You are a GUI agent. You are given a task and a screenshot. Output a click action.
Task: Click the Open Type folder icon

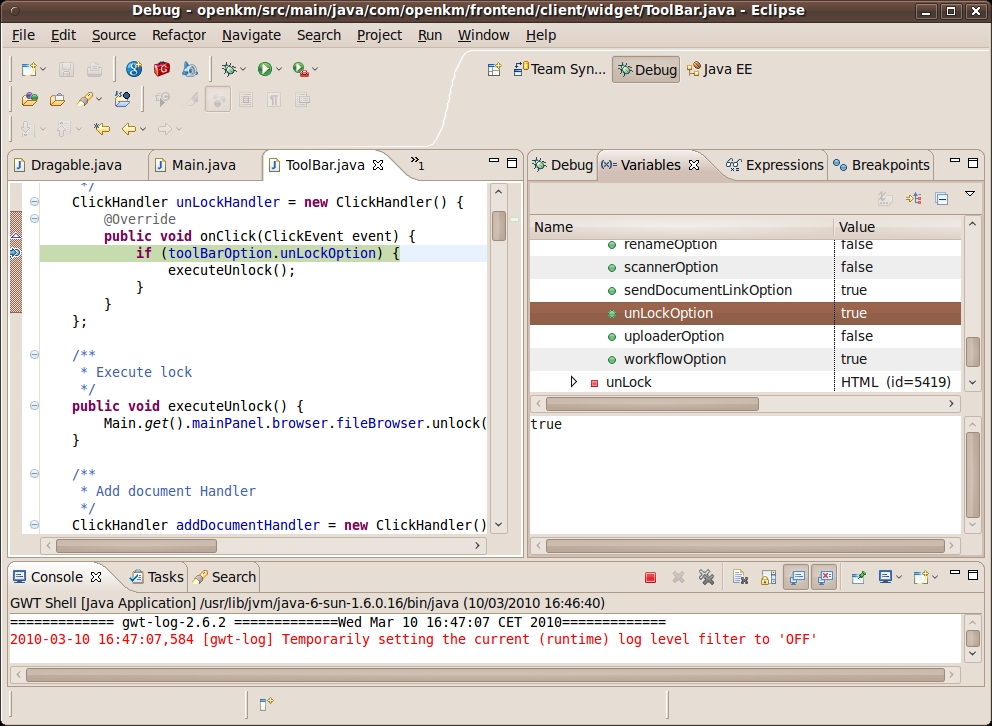pos(30,99)
